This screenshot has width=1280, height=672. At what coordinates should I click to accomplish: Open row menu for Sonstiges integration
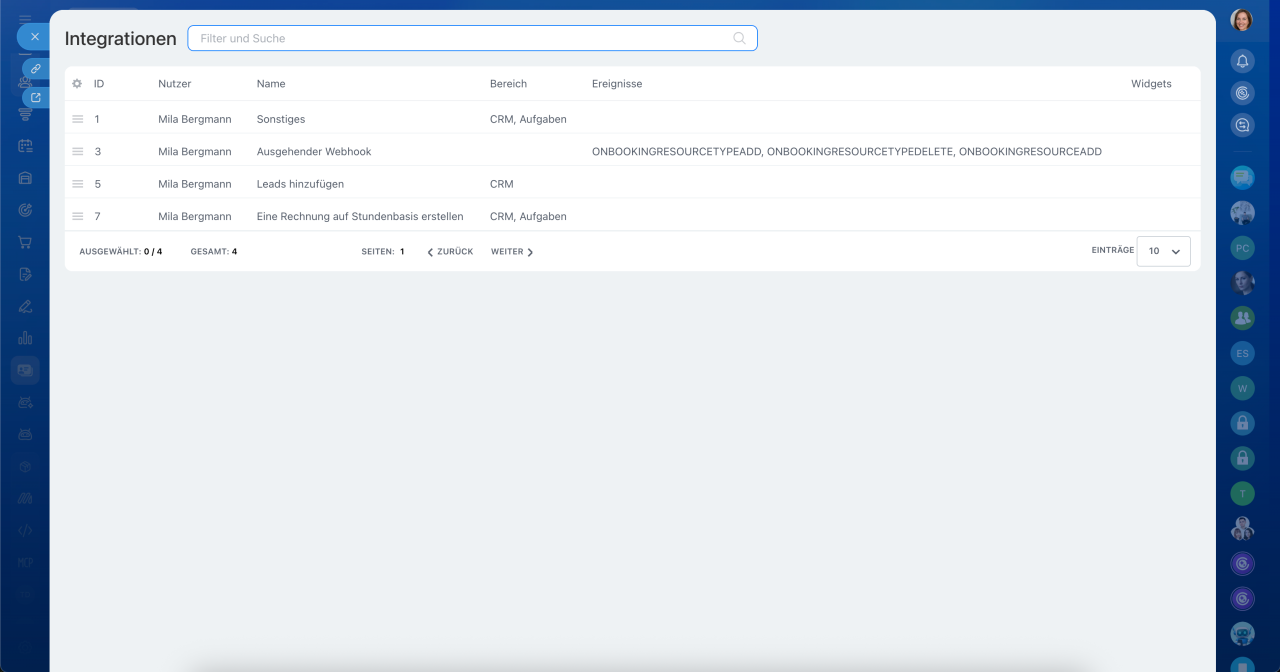click(x=77, y=119)
